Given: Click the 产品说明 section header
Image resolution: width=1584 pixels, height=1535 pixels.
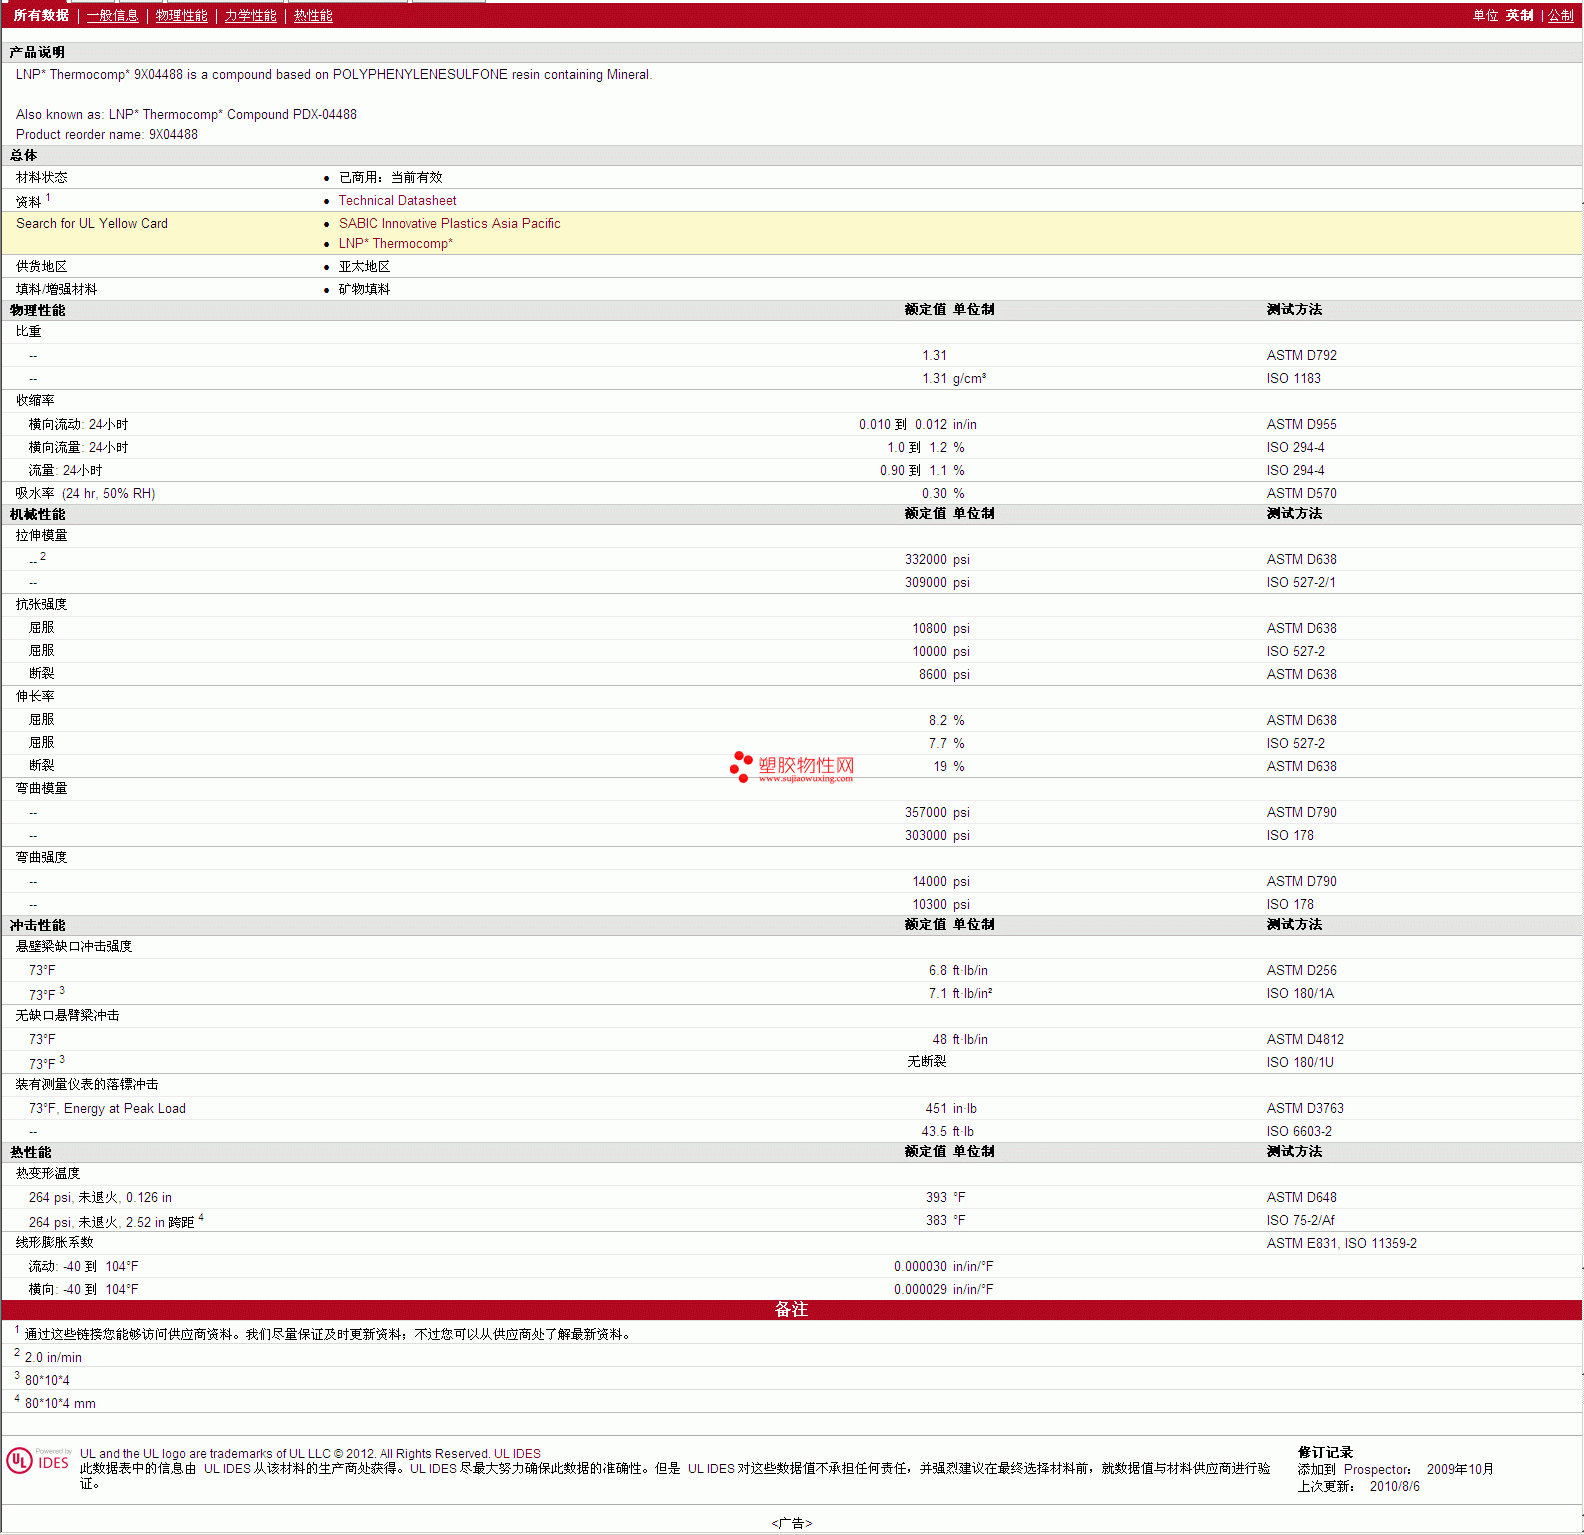Looking at the screenshot, I should tap(37, 52).
